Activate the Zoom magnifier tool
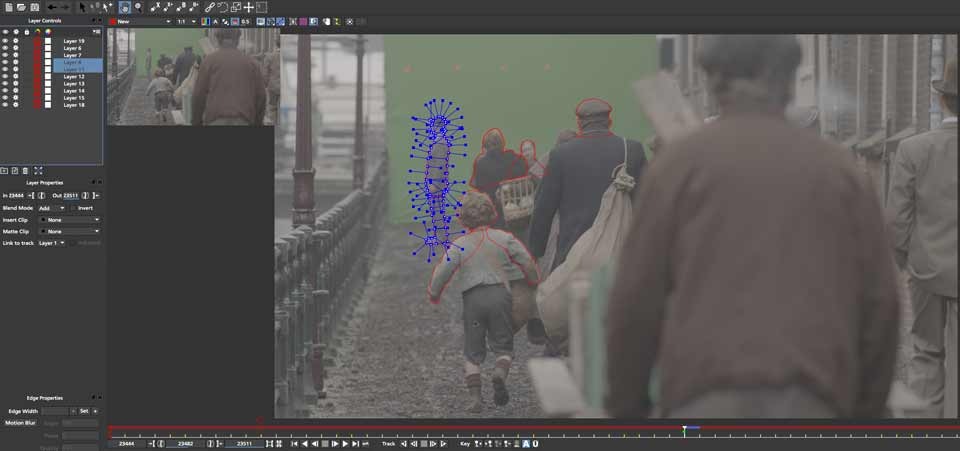This screenshot has width=960, height=451. pos(138,7)
